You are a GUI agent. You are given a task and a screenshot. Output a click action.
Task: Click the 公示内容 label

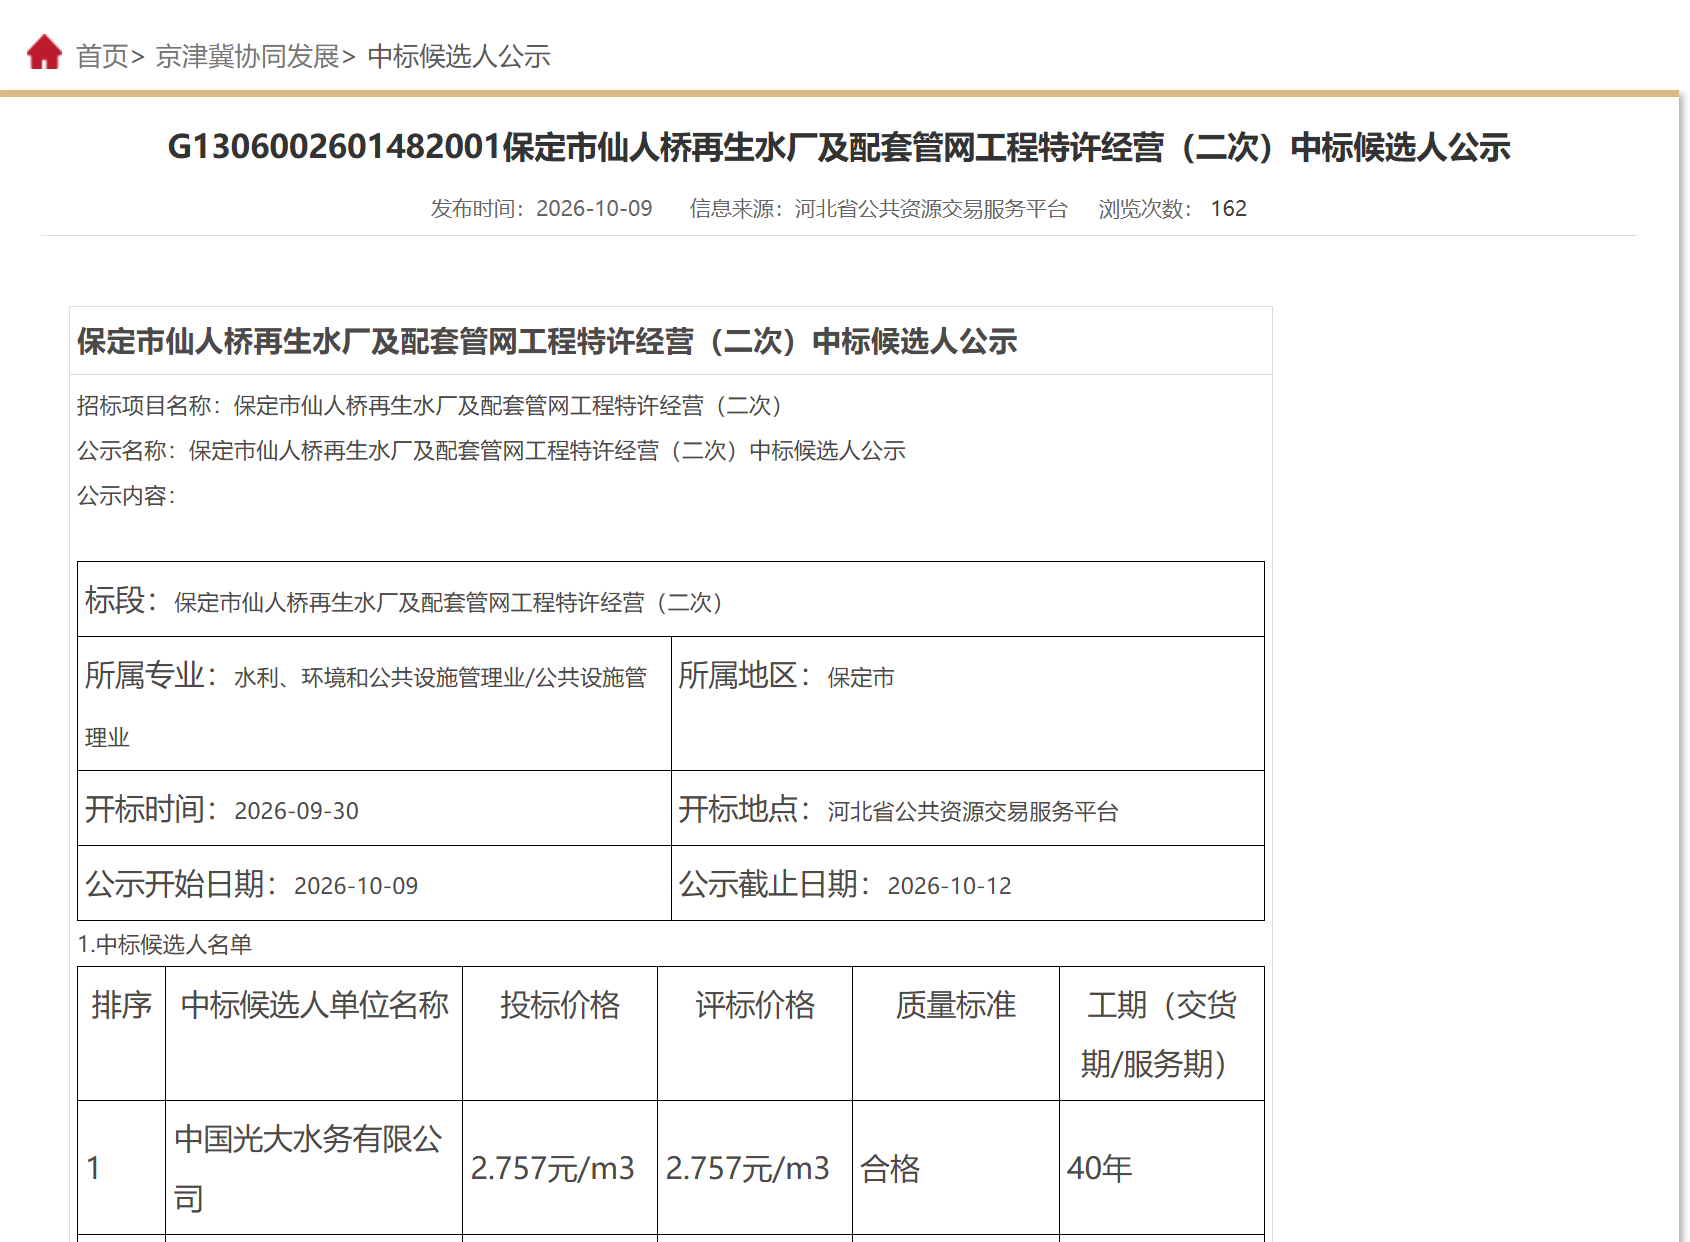coord(127,496)
